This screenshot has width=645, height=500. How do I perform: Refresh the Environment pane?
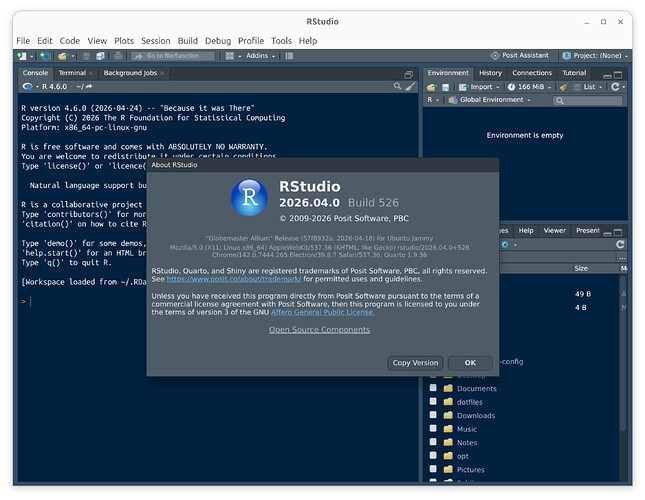click(615, 87)
